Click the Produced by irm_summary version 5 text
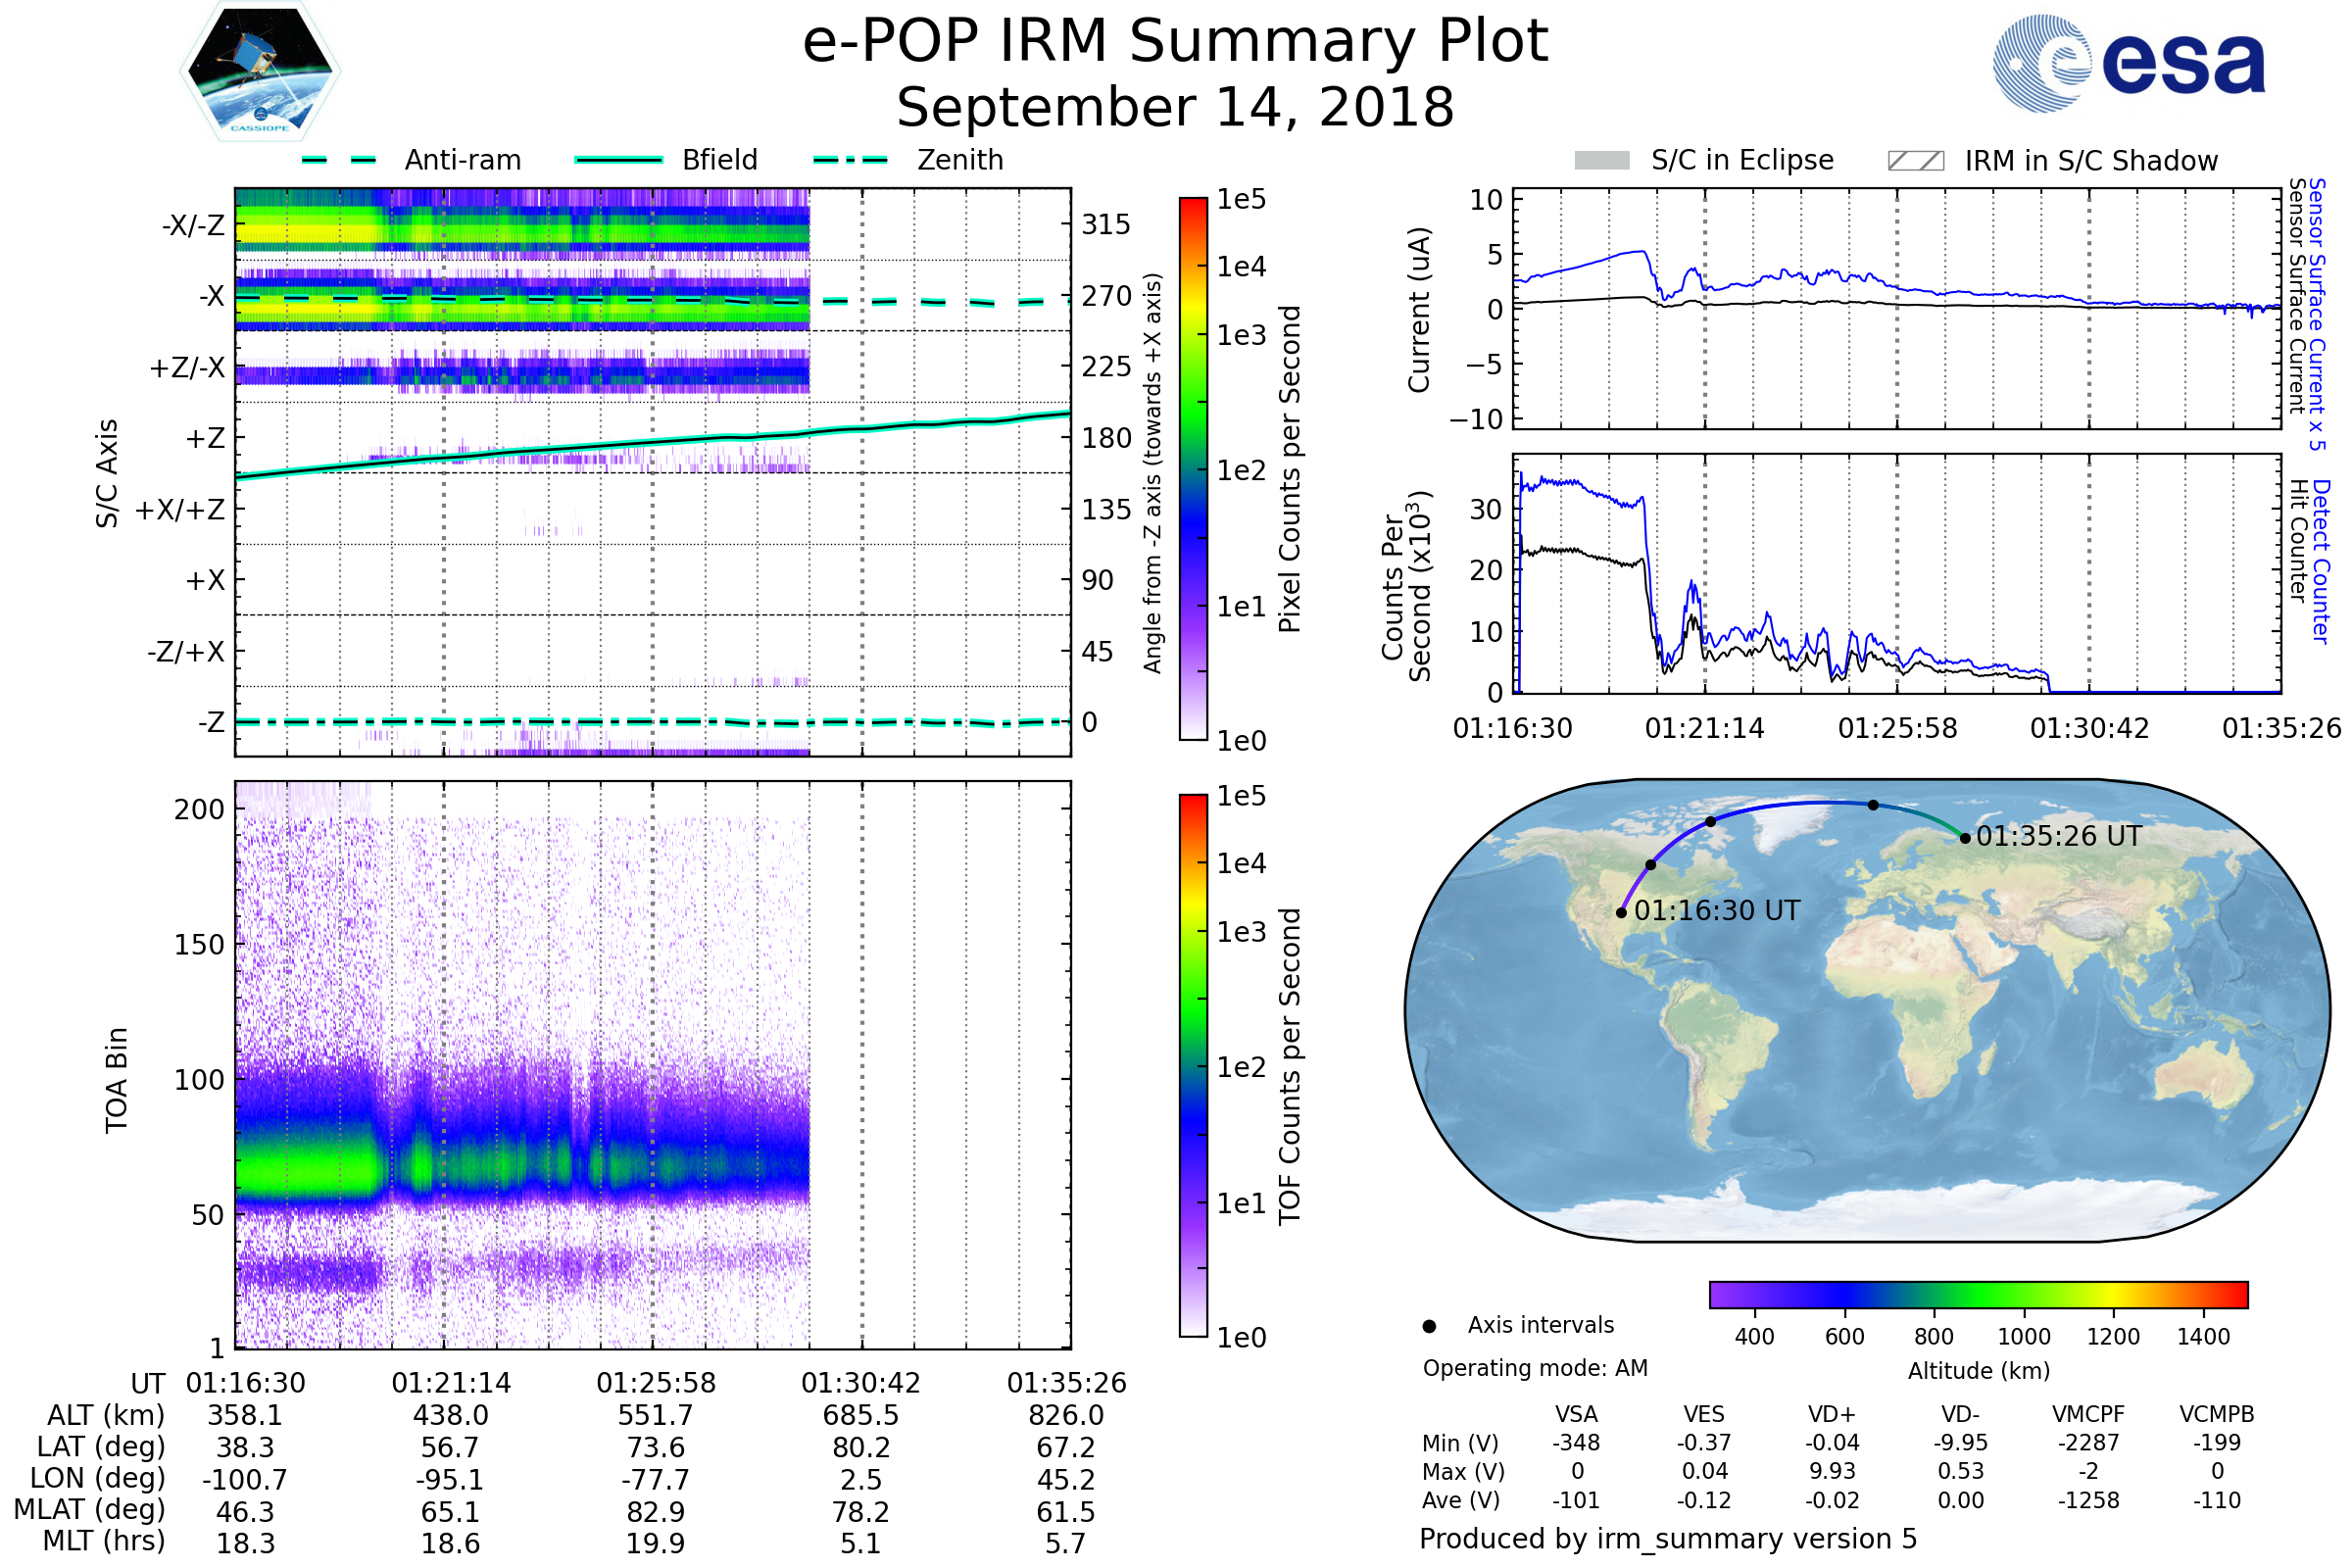2352x1568 pixels. (1668, 1539)
